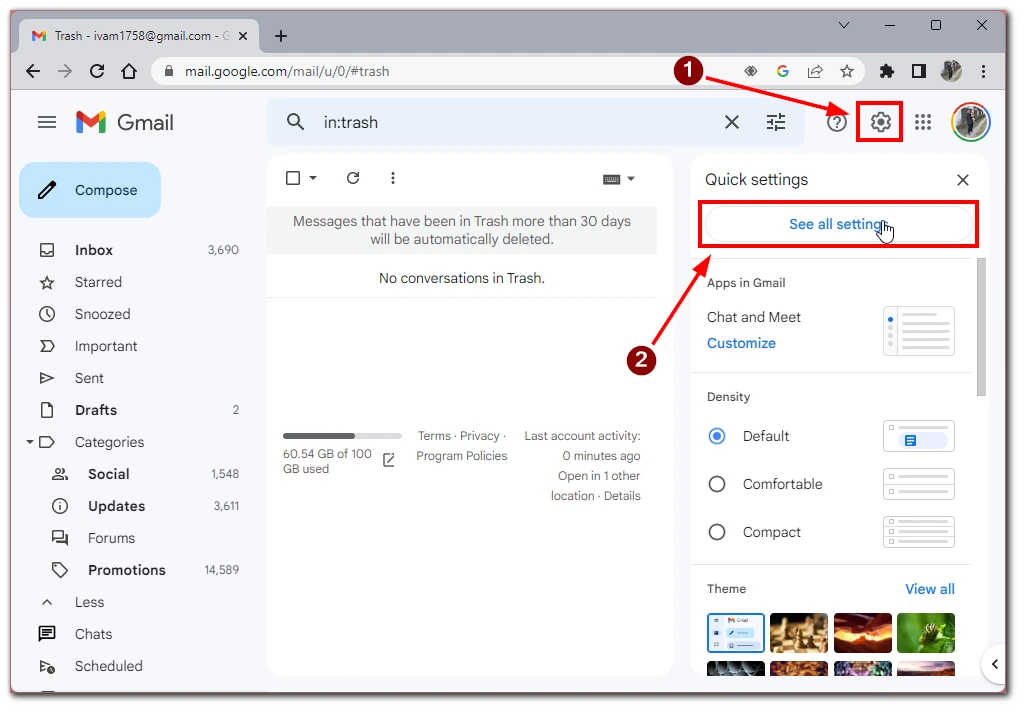The width and height of the screenshot is (1024, 711).
Task: Share this page icon in address bar
Action: 814,71
